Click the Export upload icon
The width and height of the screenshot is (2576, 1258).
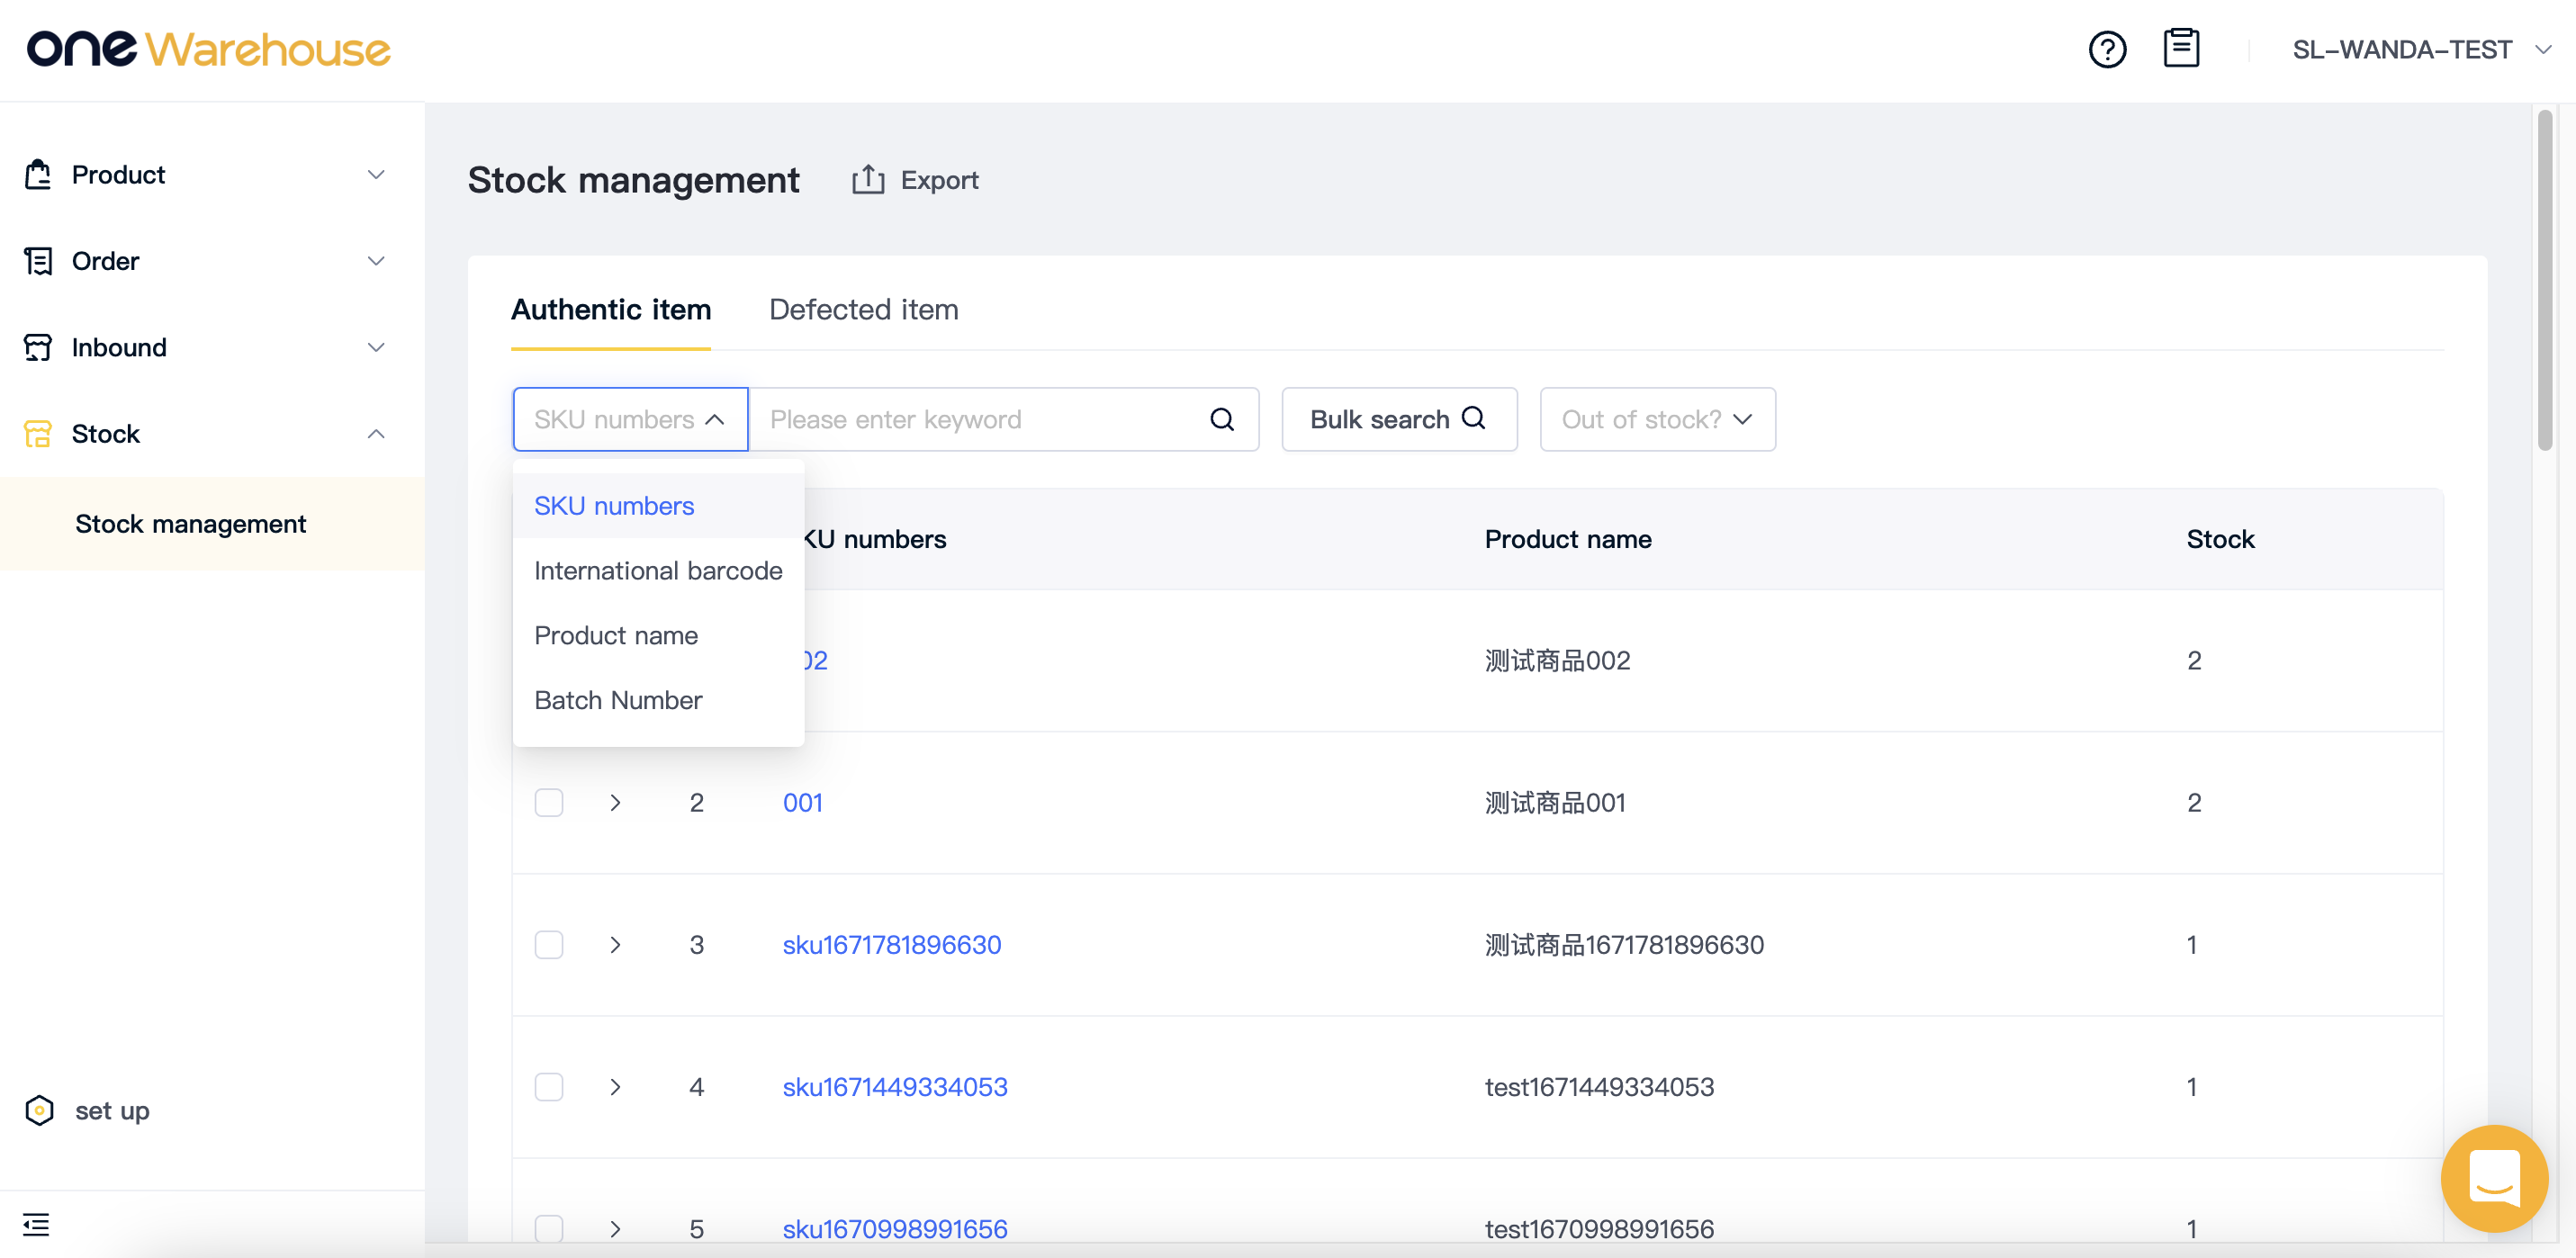tap(868, 180)
